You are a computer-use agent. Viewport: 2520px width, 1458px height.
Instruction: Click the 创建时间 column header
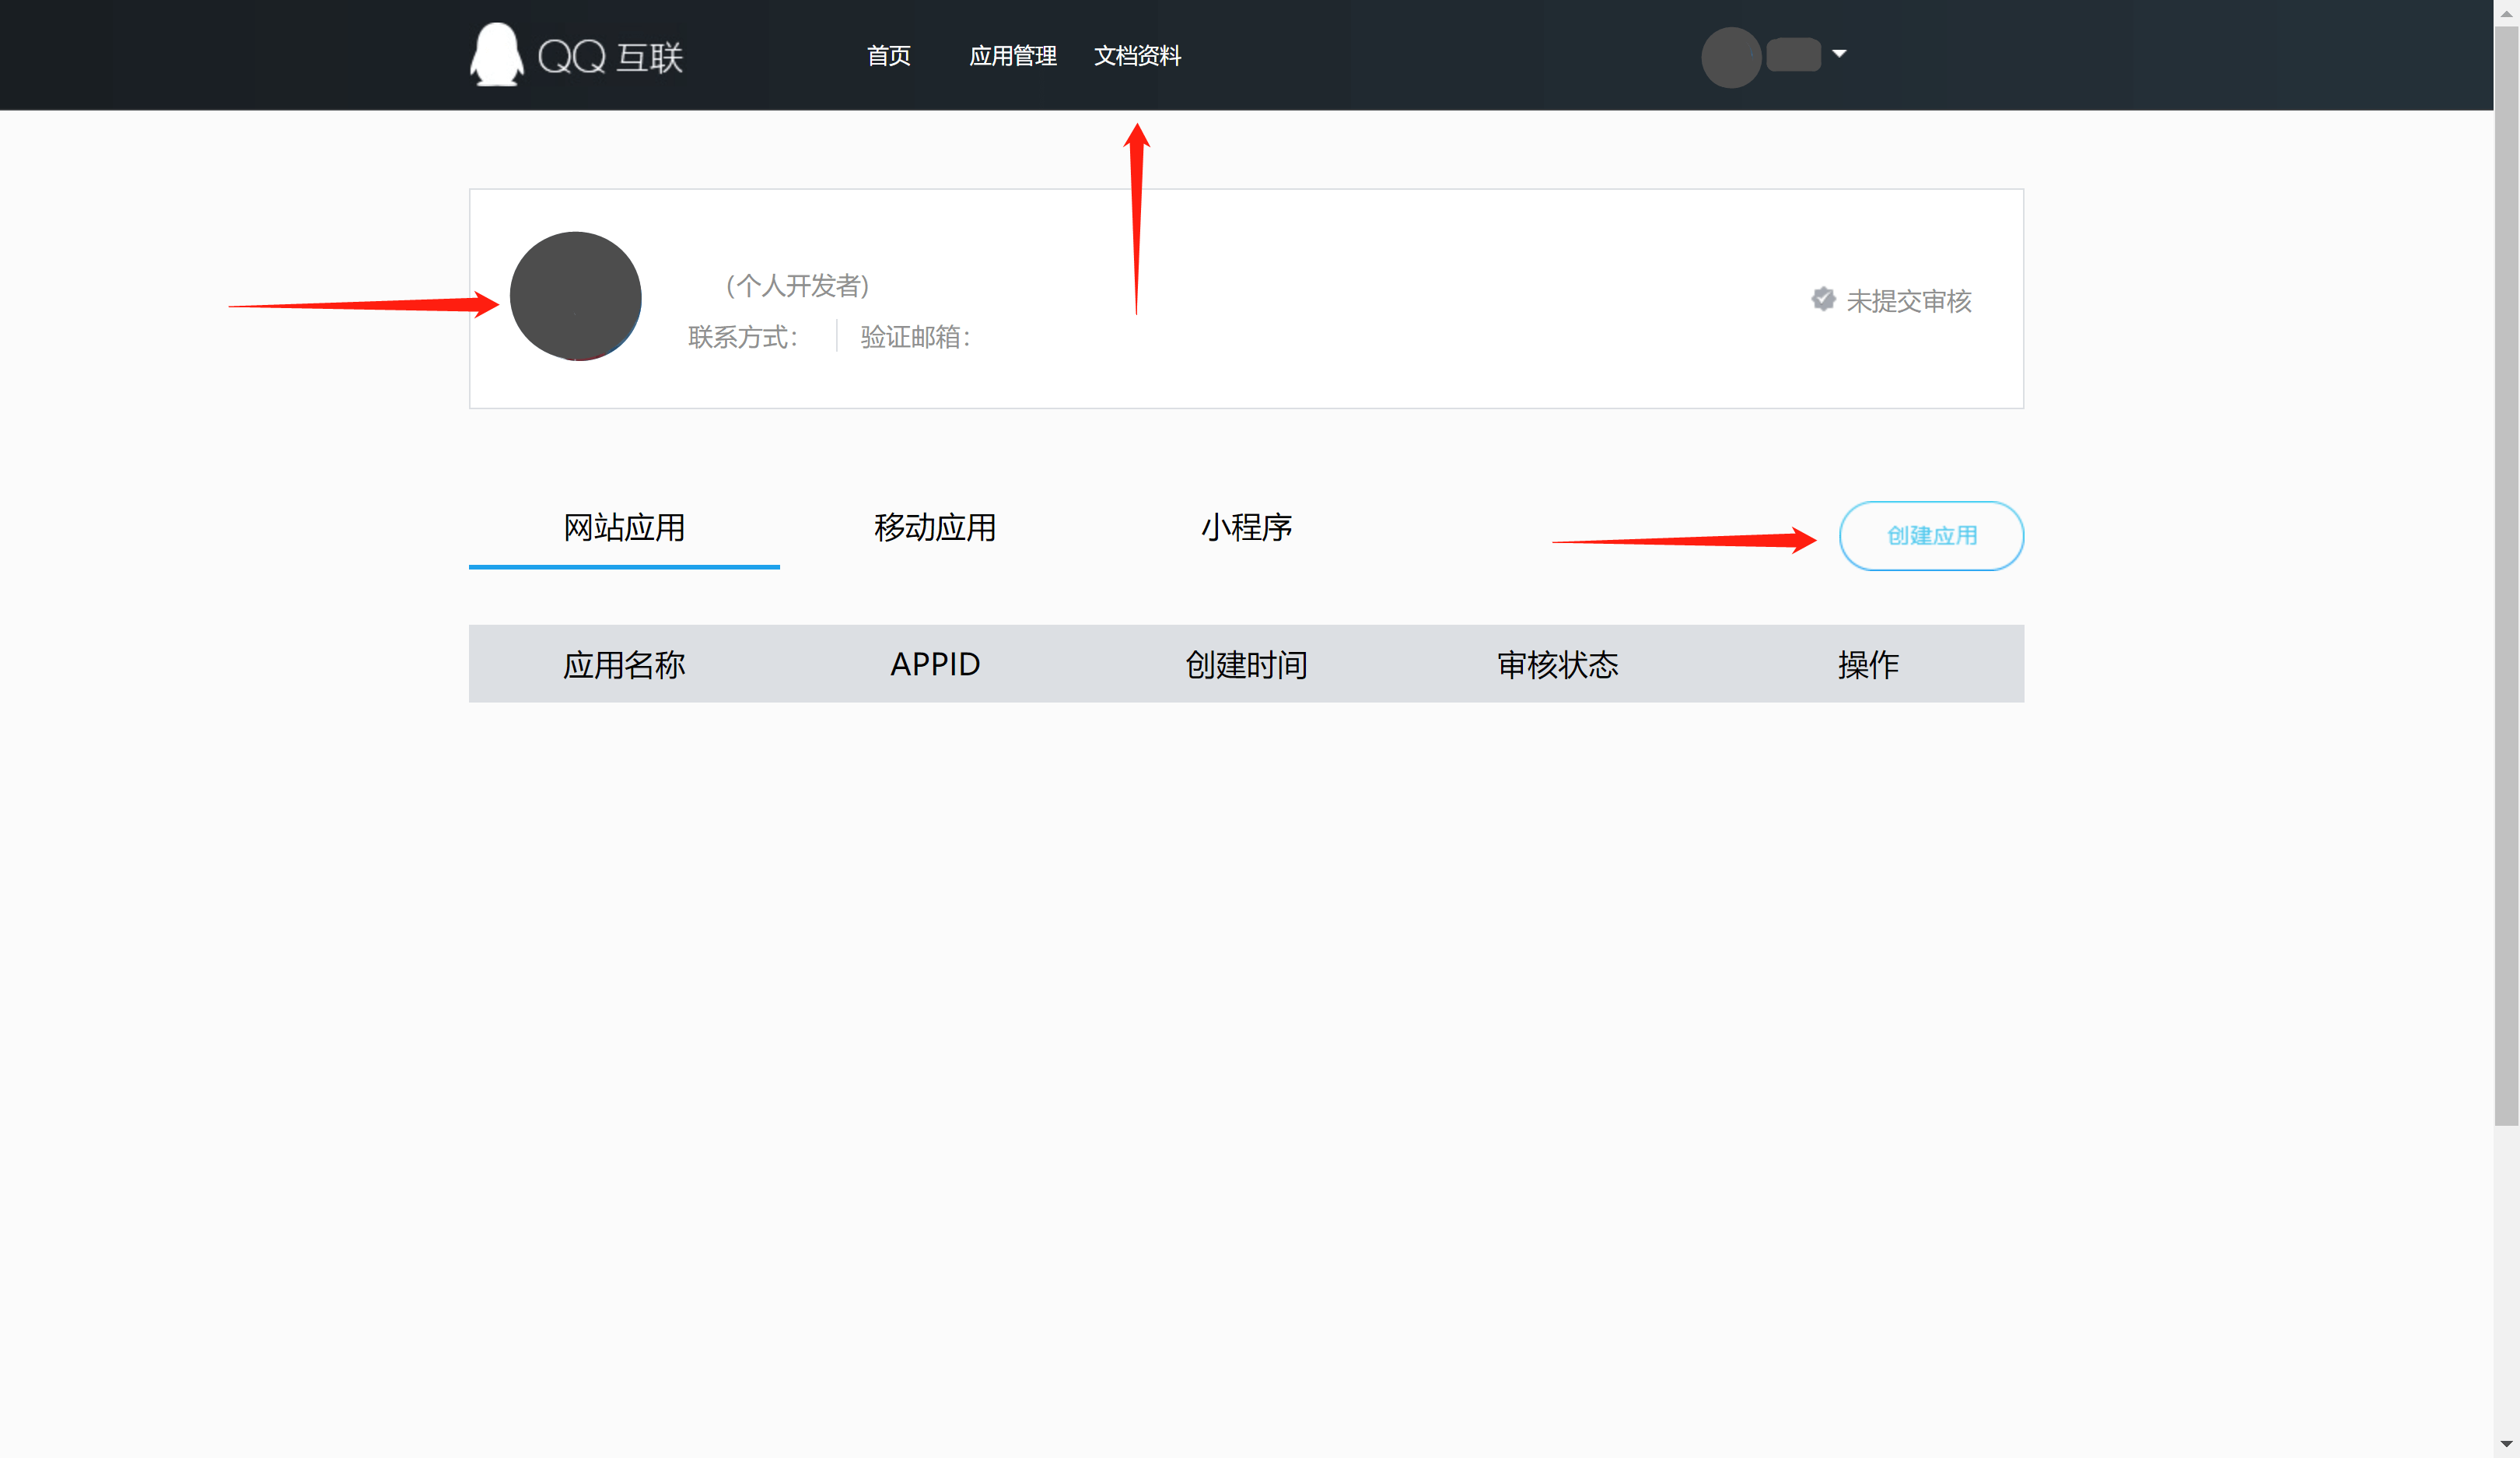(x=1246, y=665)
